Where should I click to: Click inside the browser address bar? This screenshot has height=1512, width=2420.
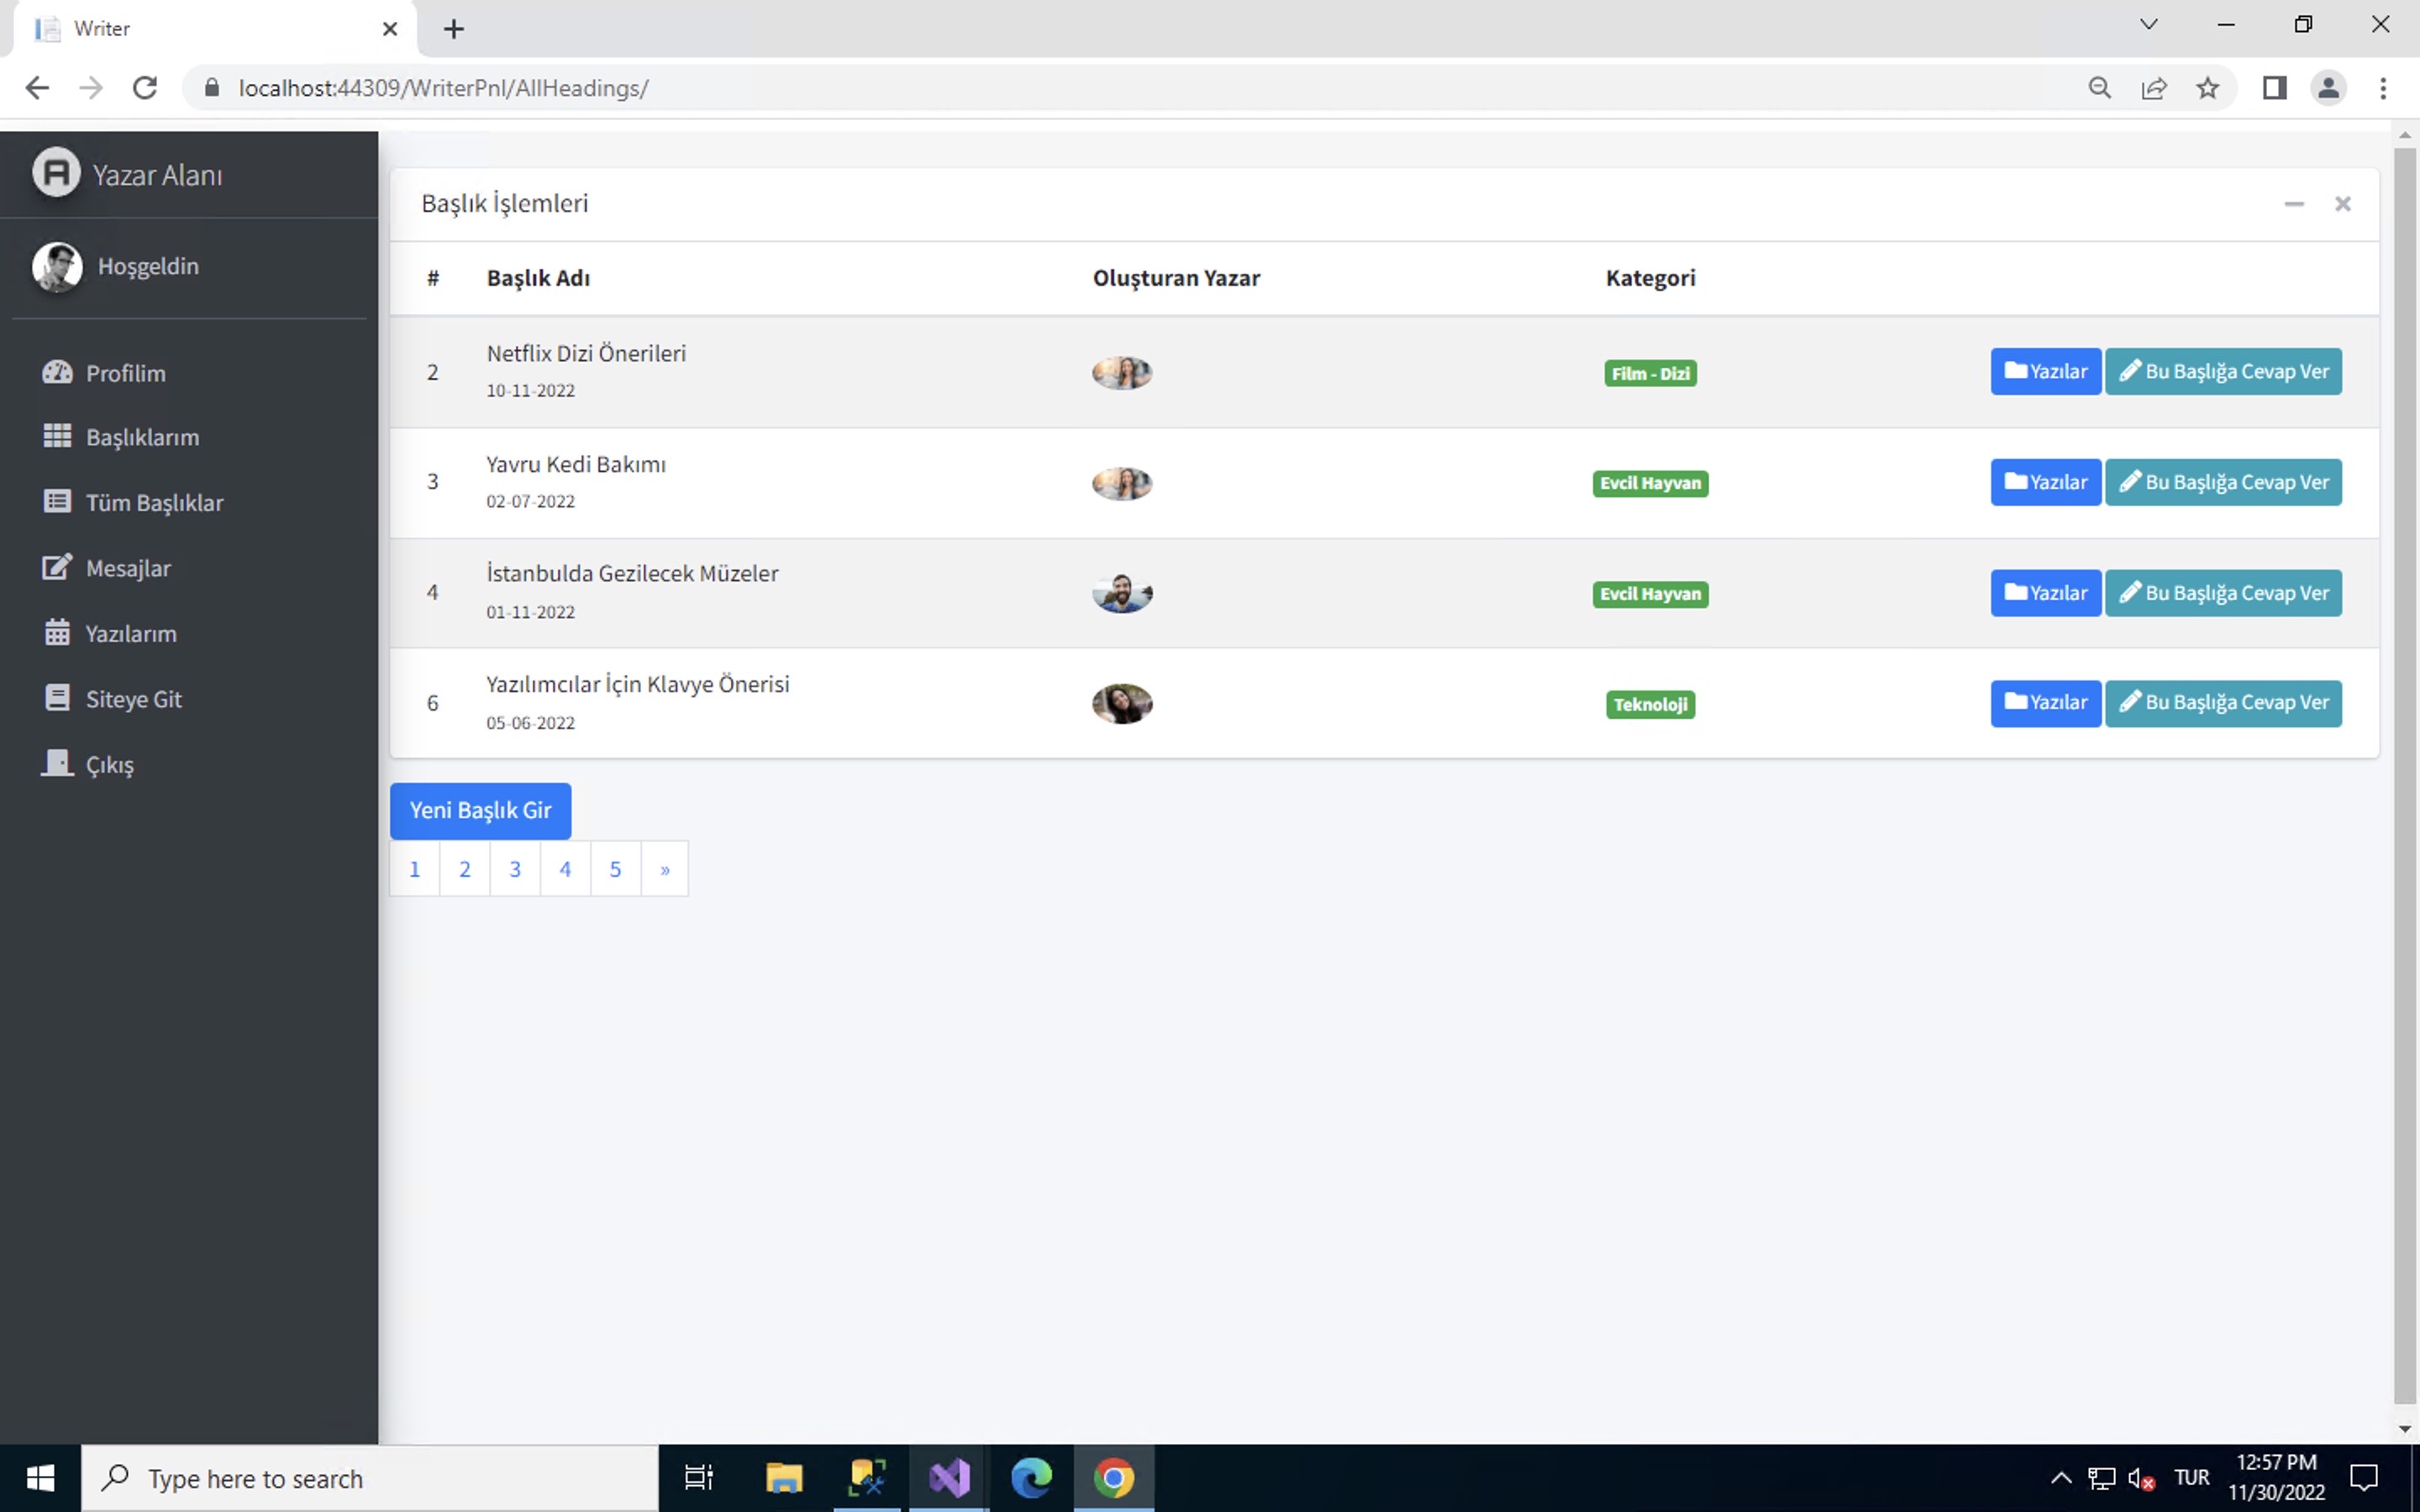(x=700, y=88)
